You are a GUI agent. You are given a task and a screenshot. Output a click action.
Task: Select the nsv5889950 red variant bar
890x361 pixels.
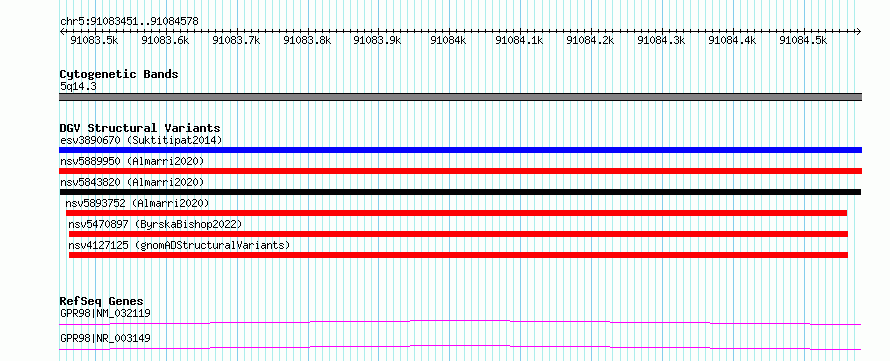pos(460,171)
